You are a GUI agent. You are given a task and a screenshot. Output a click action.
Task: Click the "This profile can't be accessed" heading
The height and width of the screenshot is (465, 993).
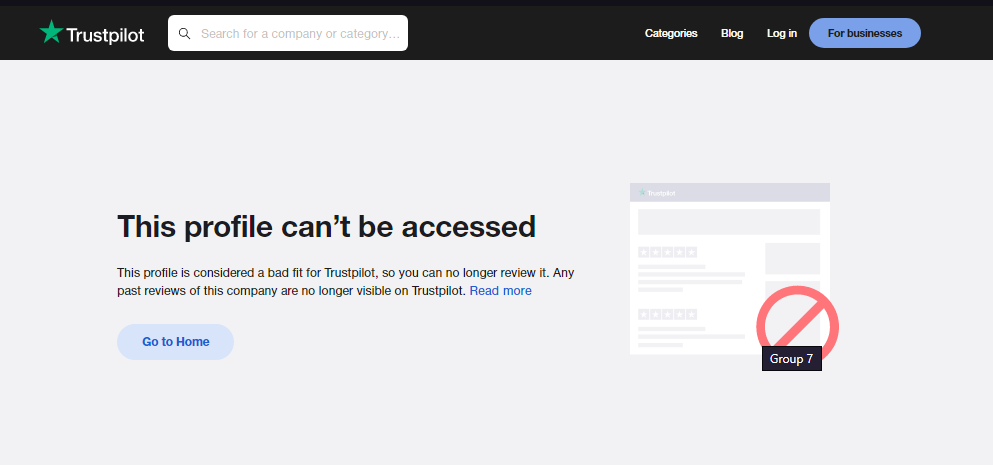click(327, 226)
